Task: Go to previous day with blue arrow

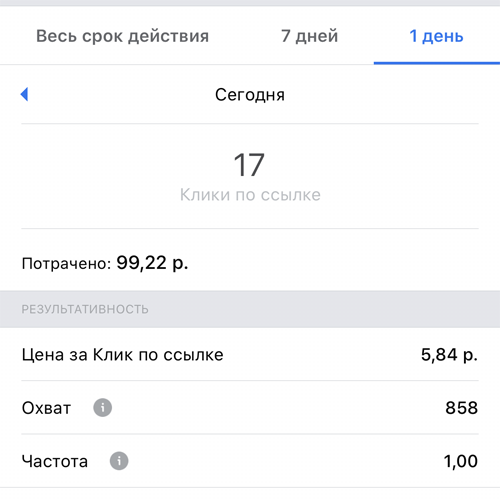Action: click(x=24, y=94)
